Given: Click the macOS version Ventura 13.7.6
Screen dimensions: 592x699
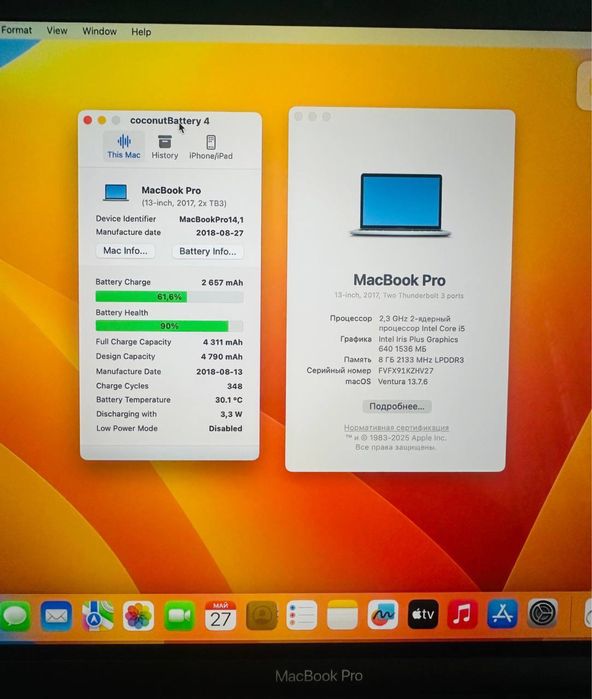Looking at the screenshot, I should 403,382.
